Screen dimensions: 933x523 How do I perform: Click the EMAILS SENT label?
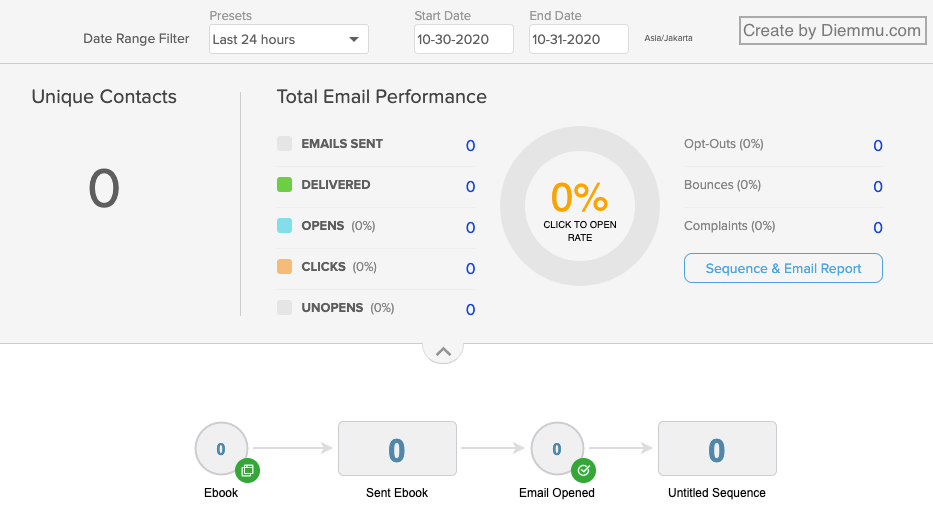(342, 143)
